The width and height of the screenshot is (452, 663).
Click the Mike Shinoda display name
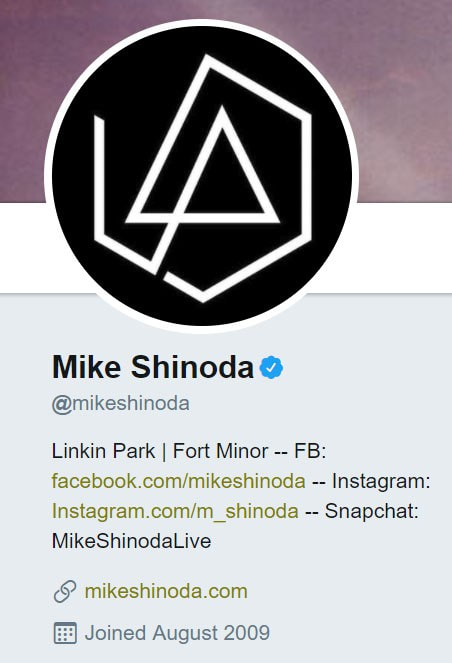(x=153, y=367)
